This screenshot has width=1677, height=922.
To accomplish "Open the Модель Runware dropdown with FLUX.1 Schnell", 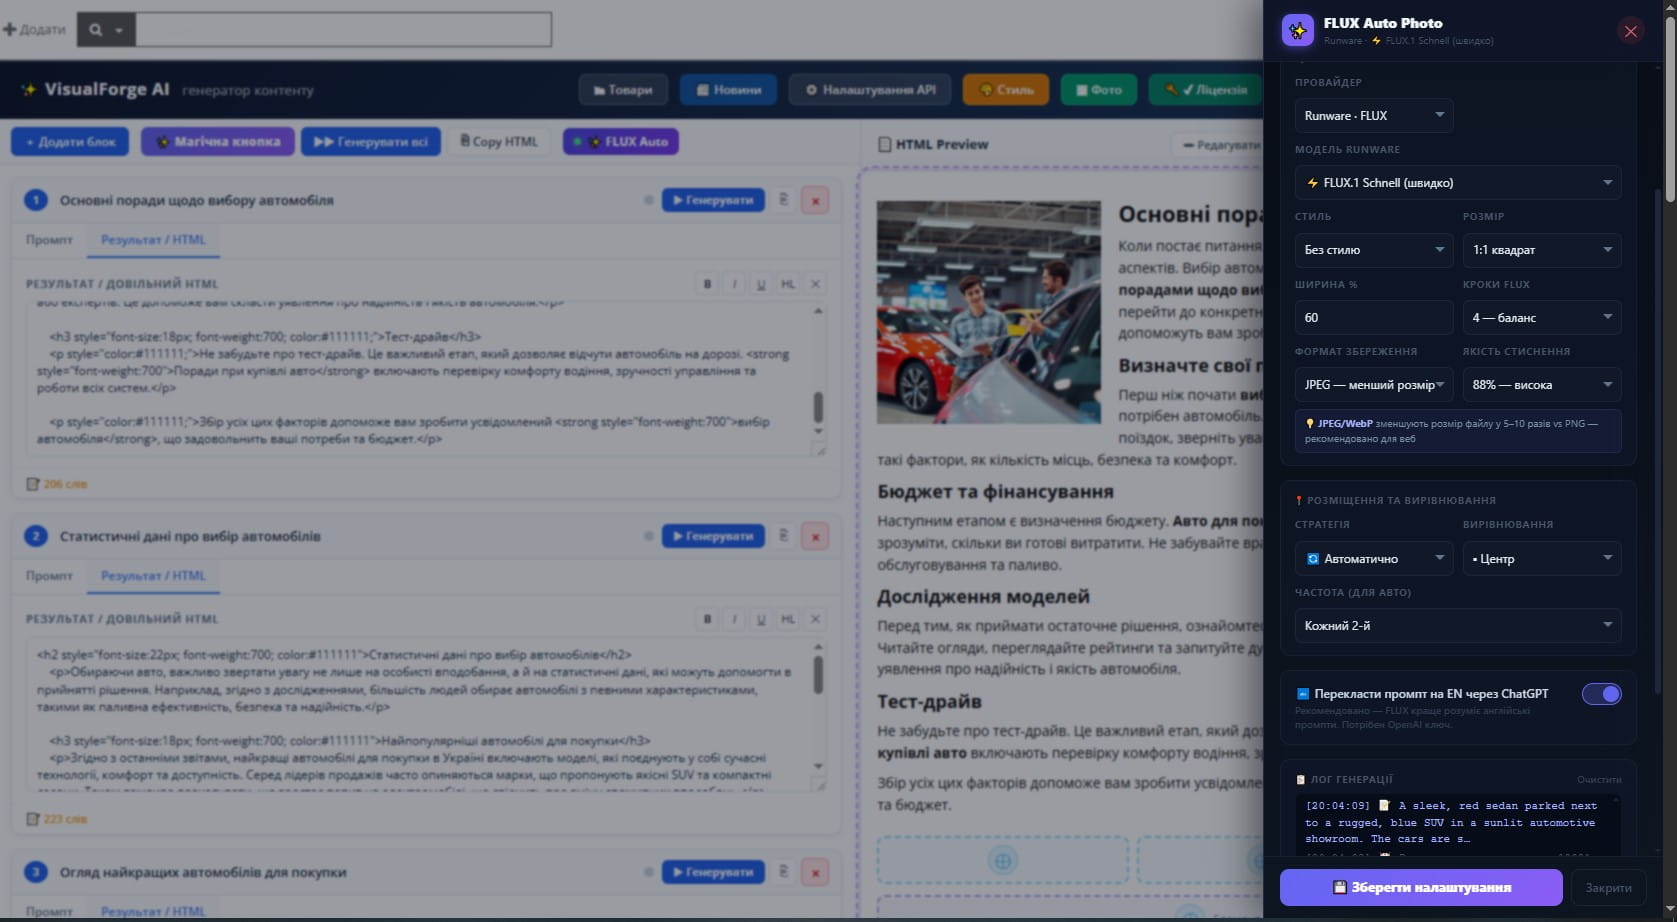I will (x=1458, y=183).
